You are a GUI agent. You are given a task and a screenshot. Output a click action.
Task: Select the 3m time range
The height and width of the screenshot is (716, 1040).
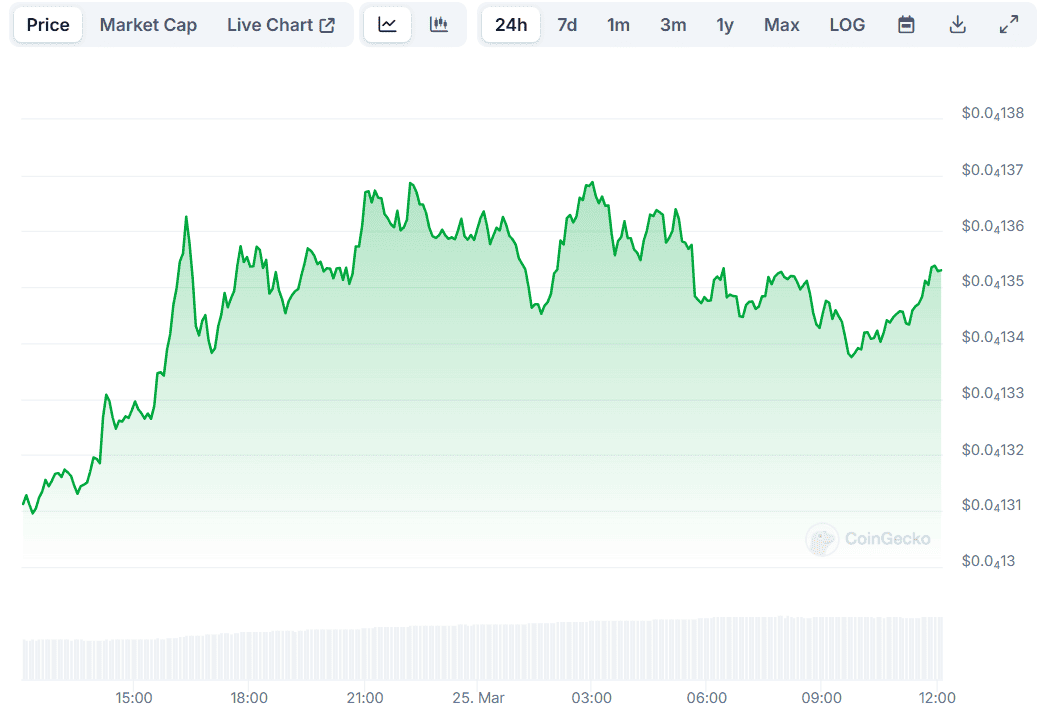coord(673,25)
